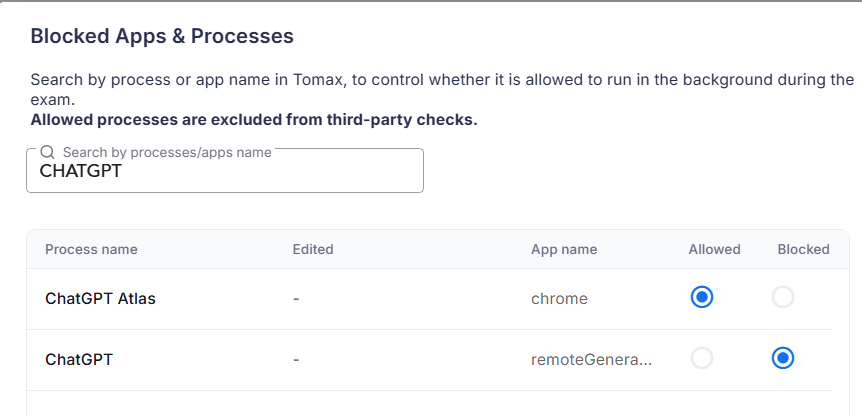Image resolution: width=862 pixels, height=416 pixels.
Task: Click the truncated remoteGenera... app name
Action: tap(592, 359)
